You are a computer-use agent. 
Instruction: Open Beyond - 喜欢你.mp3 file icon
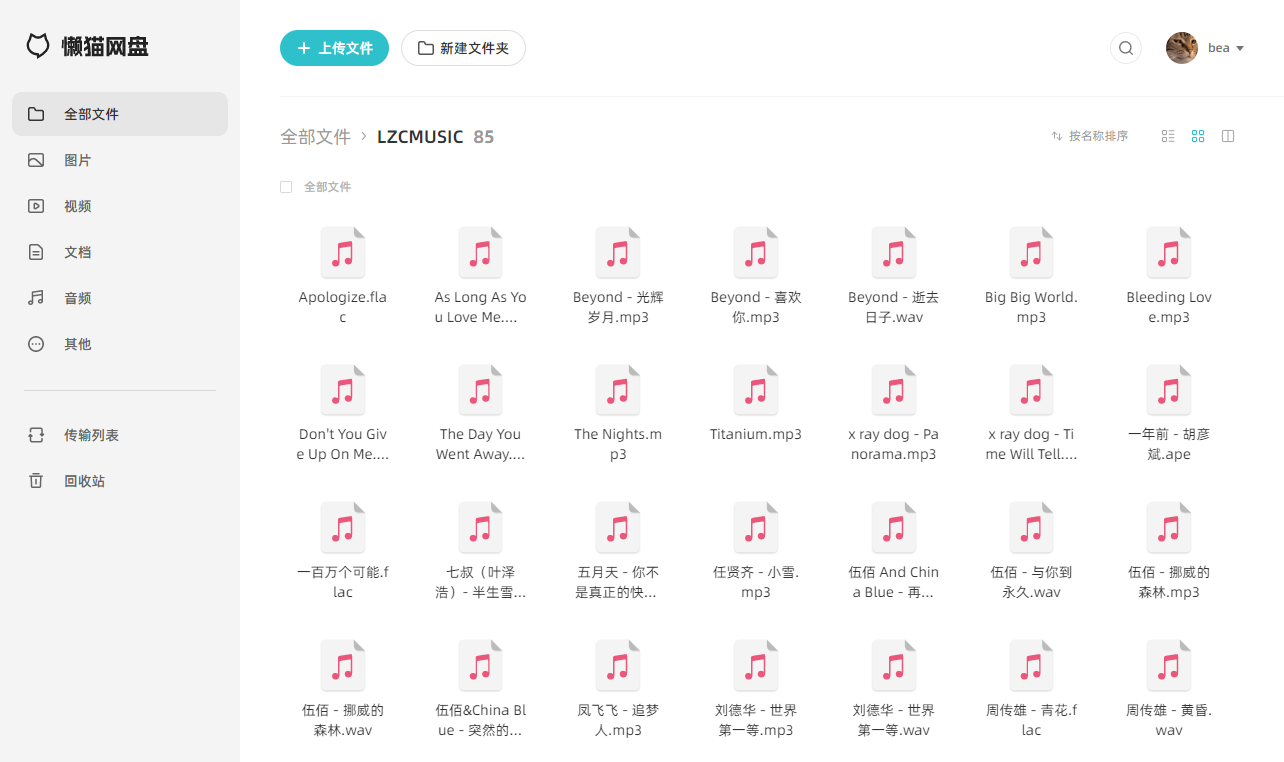756,252
